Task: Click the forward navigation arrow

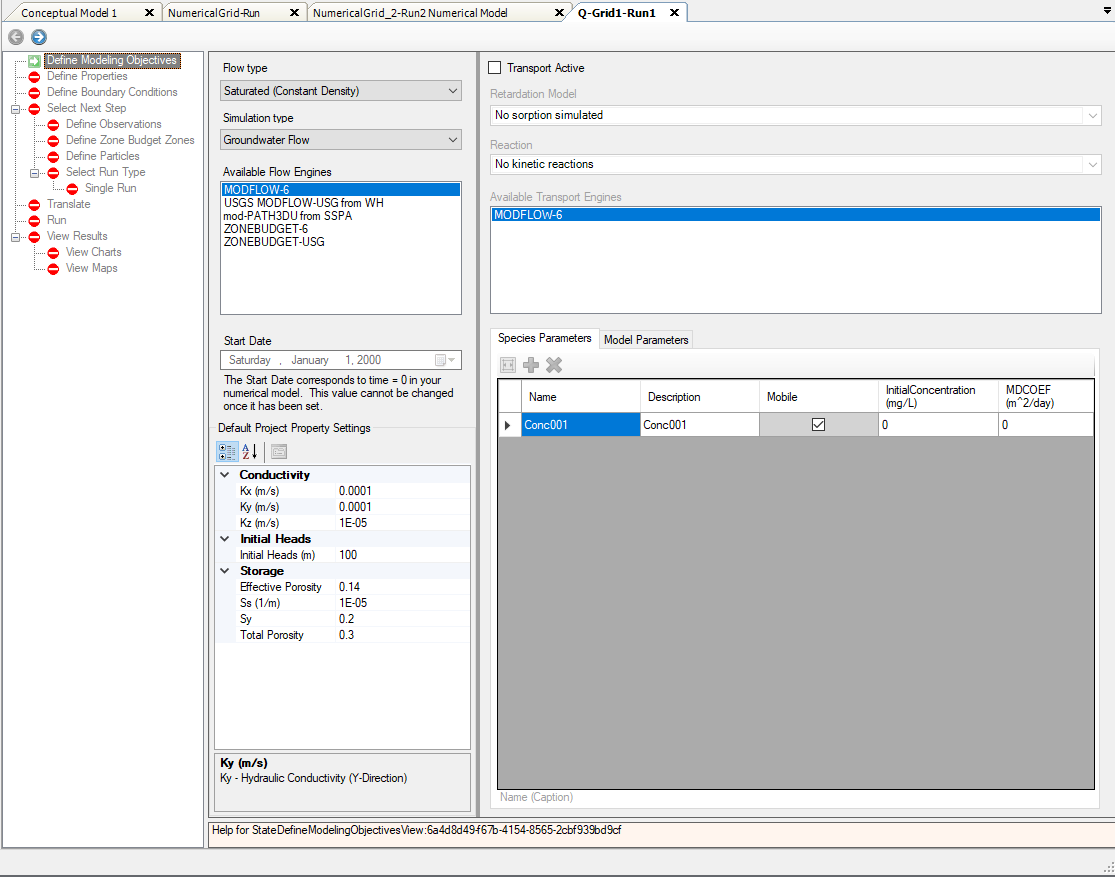Action: [x=38, y=37]
